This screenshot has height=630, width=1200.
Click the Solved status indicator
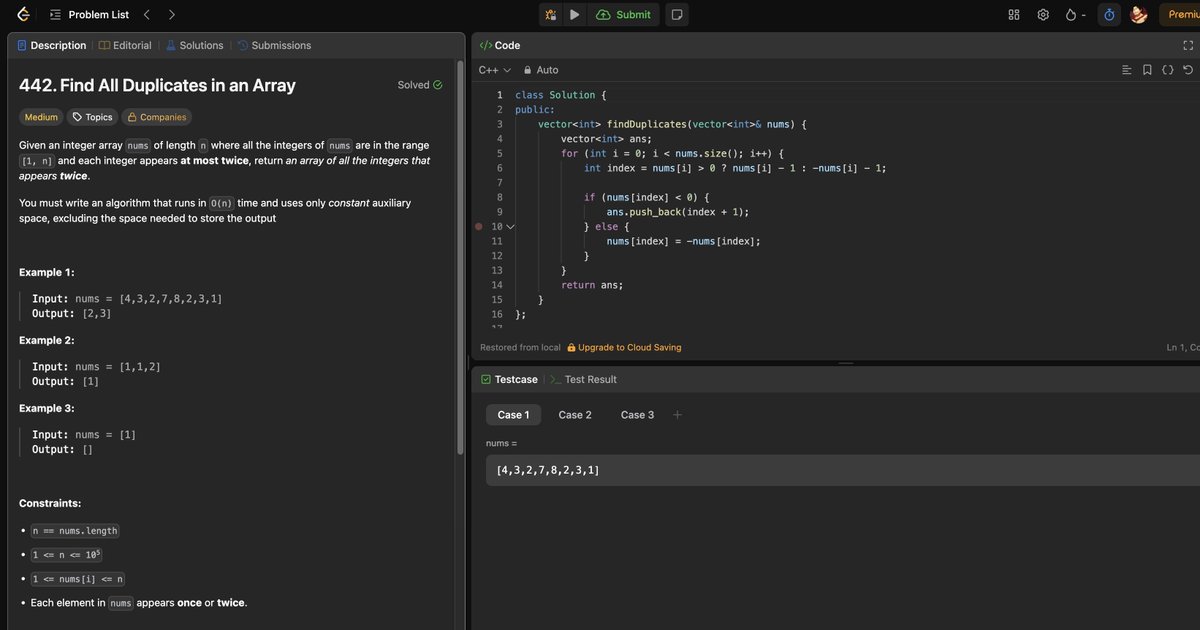pos(420,85)
